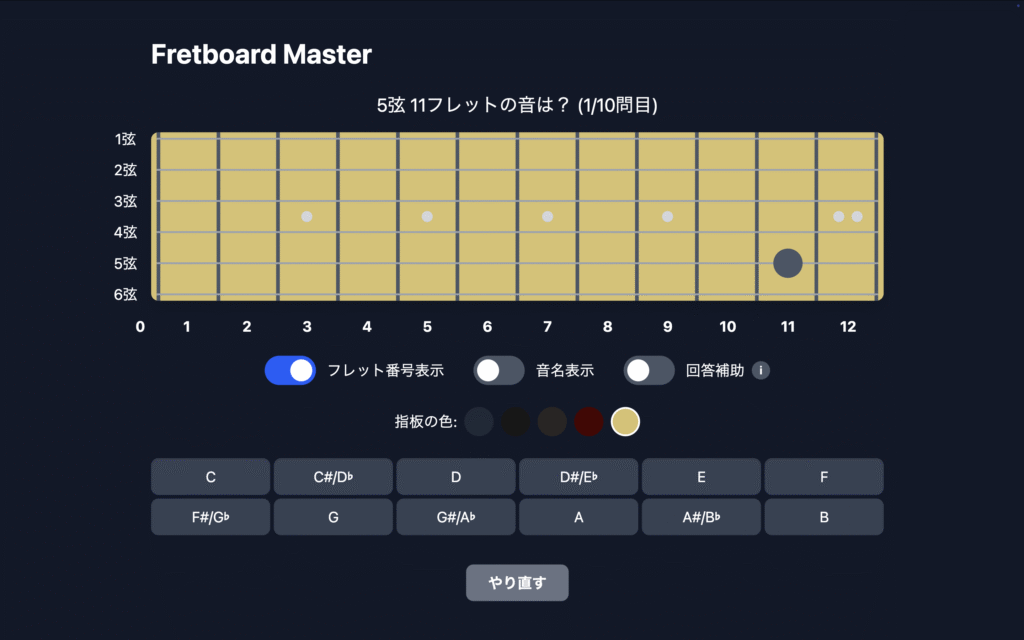Click the Fretboard Master title
Image resolution: width=1024 pixels, height=640 pixels.
click(261, 54)
